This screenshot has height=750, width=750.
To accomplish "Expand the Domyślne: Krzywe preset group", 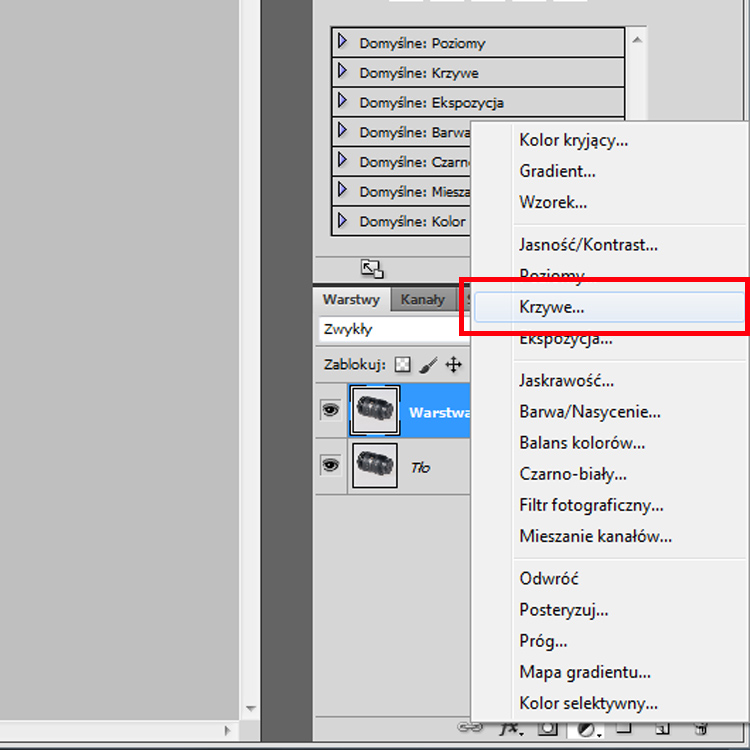I will [343, 72].
